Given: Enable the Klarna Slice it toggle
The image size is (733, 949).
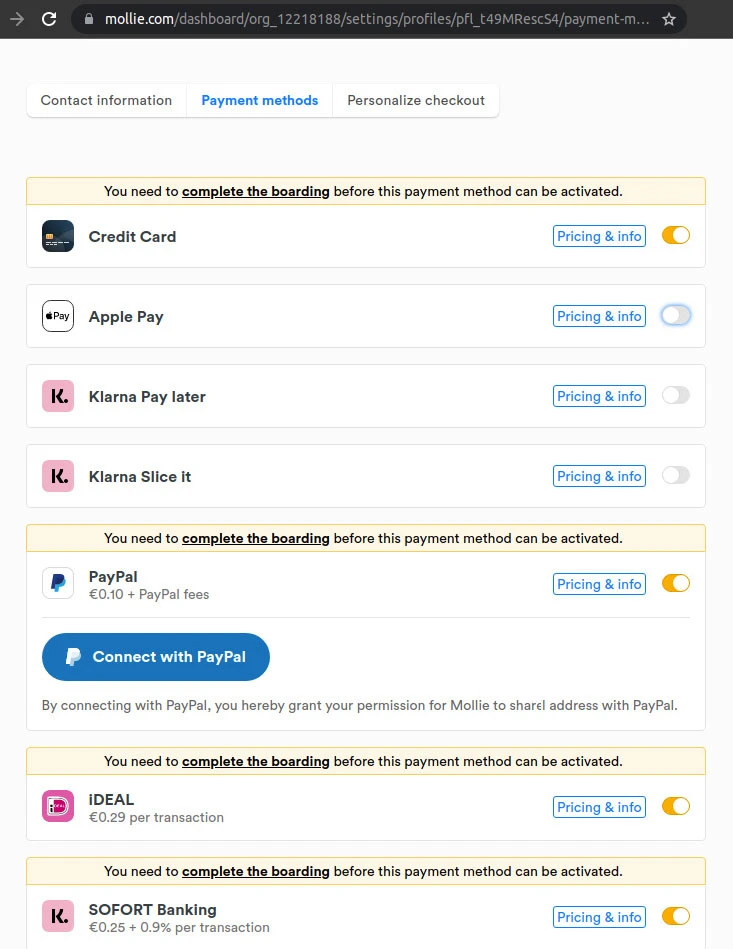Looking at the screenshot, I should point(676,476).
